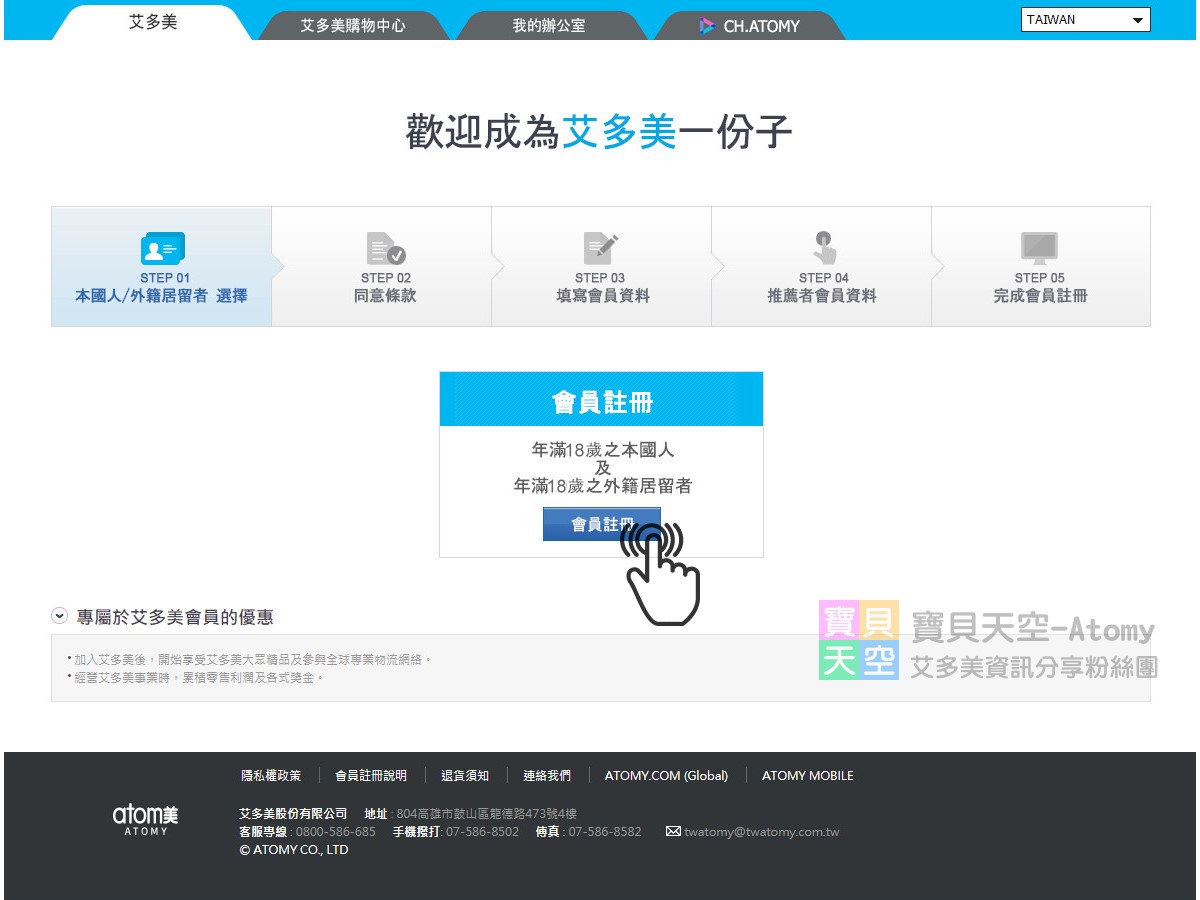Viewport: 1200px width, 900px height.
Task: Click the customer service number 0800-586-685
Action: pos(336,832)
